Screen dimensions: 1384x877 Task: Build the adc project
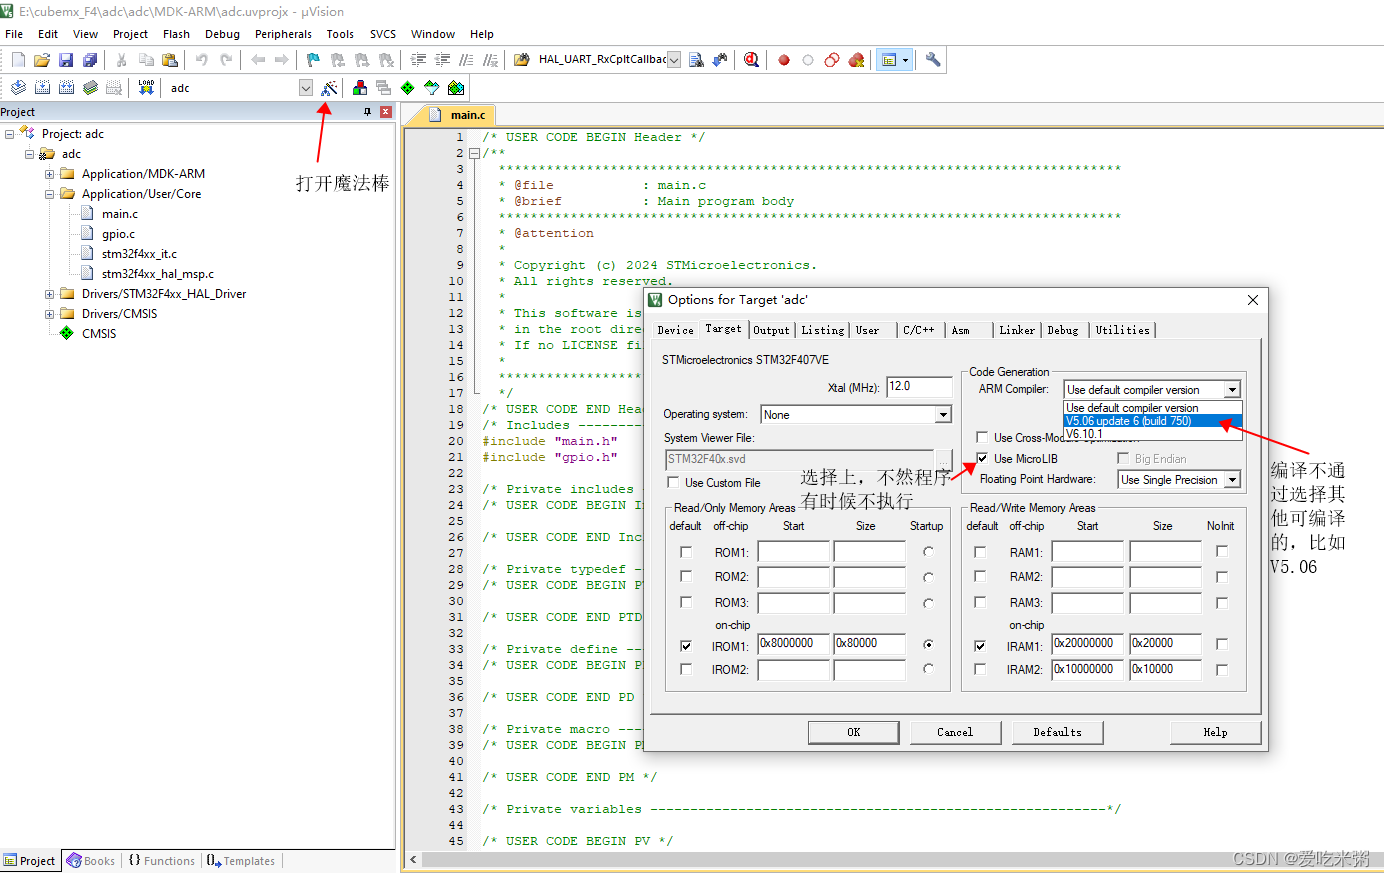[41, 87]
